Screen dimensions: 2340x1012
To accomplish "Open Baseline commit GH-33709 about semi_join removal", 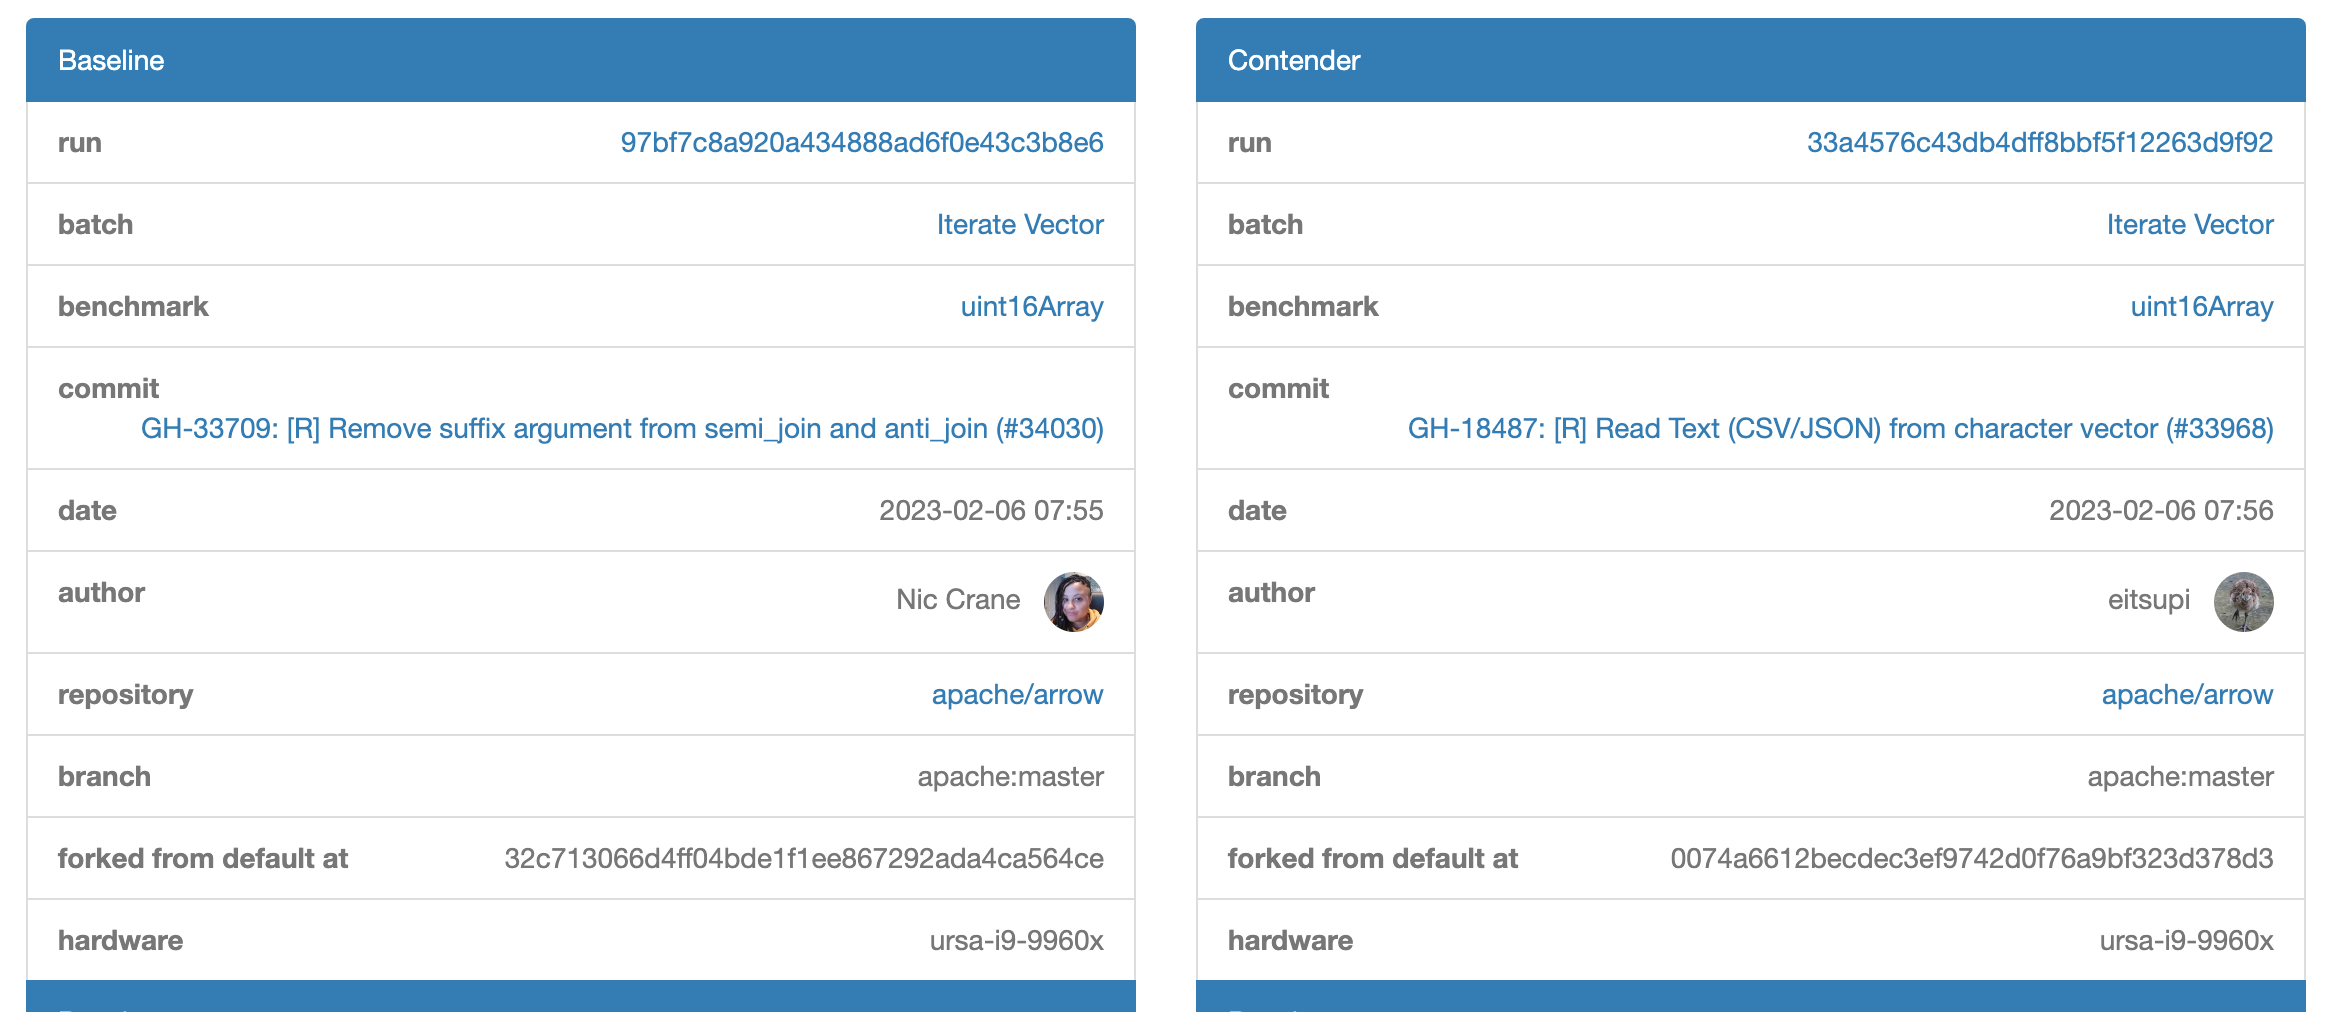I will point(622,428).
